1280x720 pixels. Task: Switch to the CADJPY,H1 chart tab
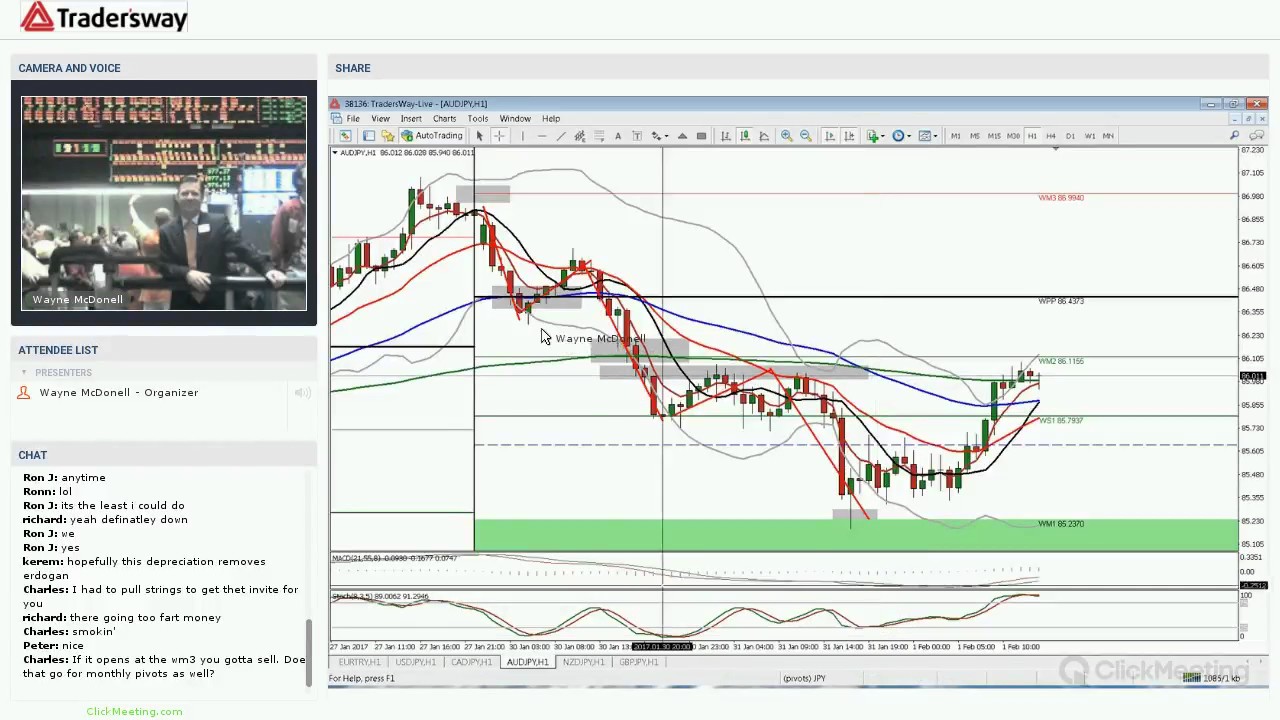click(471, 662)
